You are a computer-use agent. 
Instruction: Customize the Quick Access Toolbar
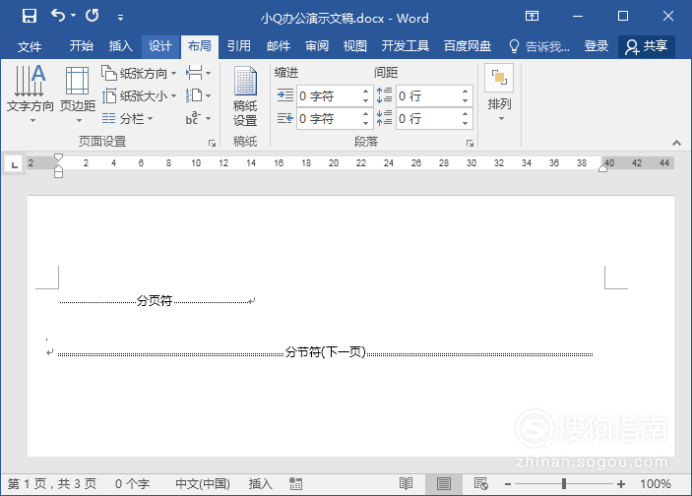coord(120,18)
